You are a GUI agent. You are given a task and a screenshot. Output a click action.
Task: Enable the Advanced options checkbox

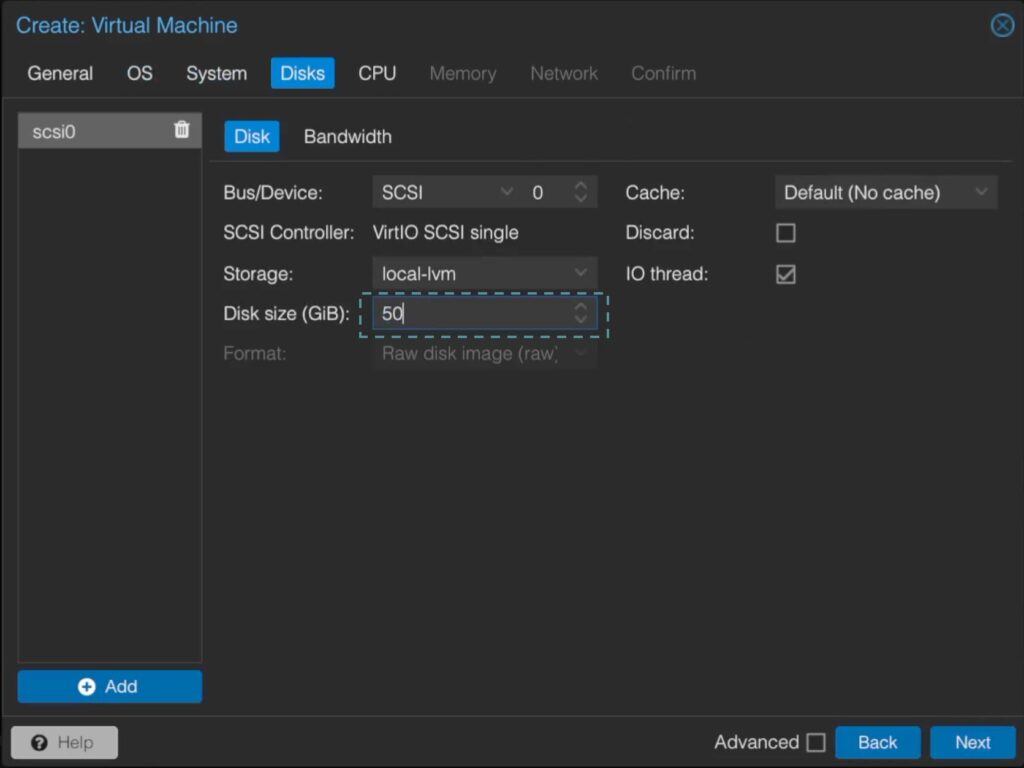click(816, 742)
